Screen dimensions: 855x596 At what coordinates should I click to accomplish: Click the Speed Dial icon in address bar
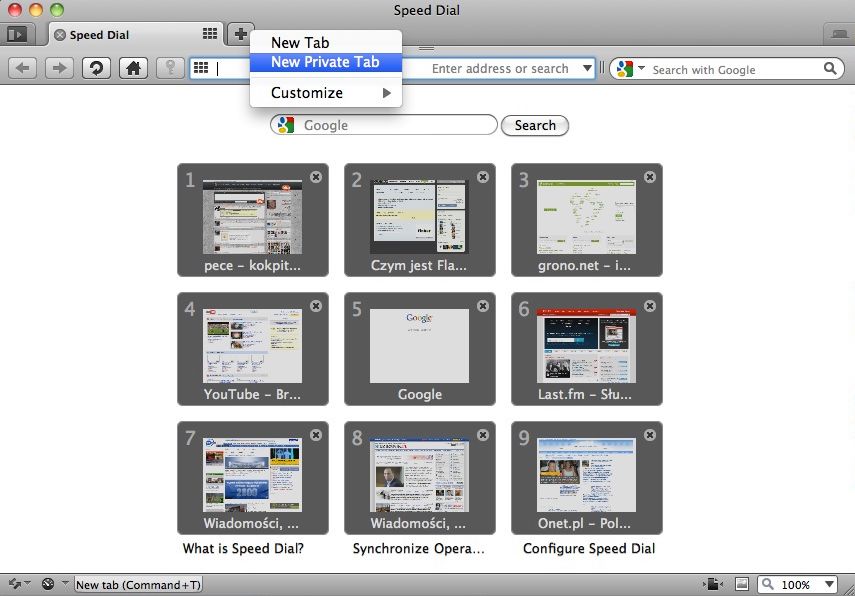coord(201,68)
